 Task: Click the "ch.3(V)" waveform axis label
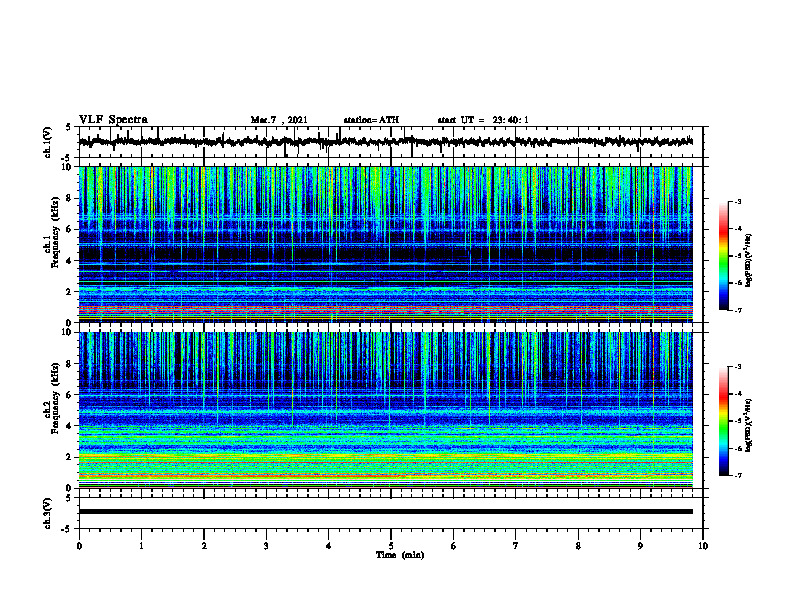point(47,513)
